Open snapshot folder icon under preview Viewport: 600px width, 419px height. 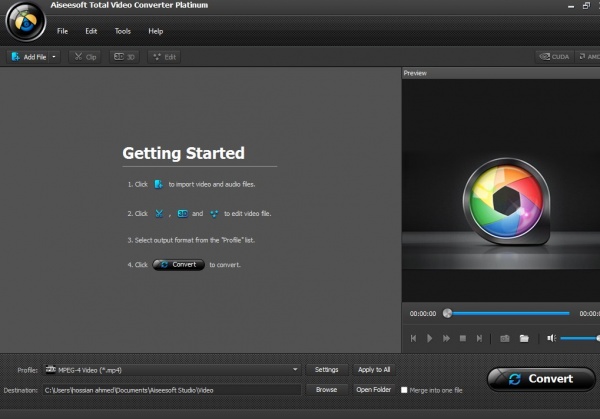[x=524, y=338]
